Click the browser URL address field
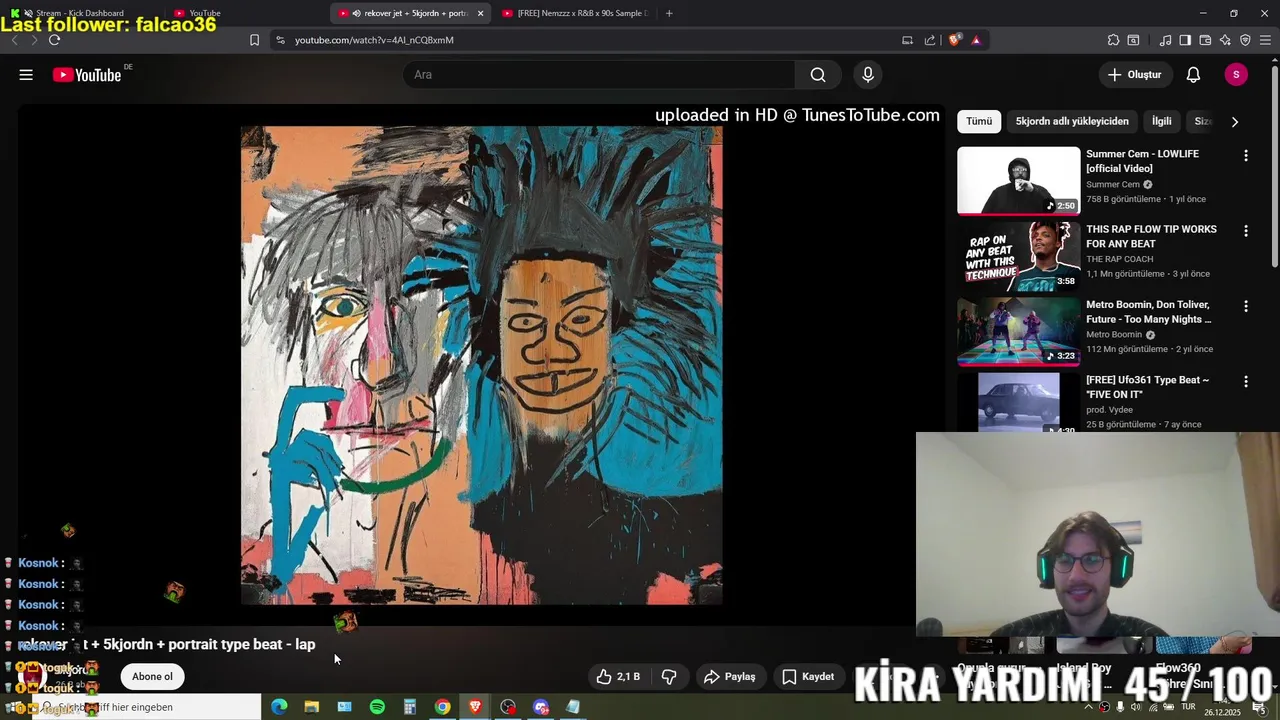 click(590, 40)
